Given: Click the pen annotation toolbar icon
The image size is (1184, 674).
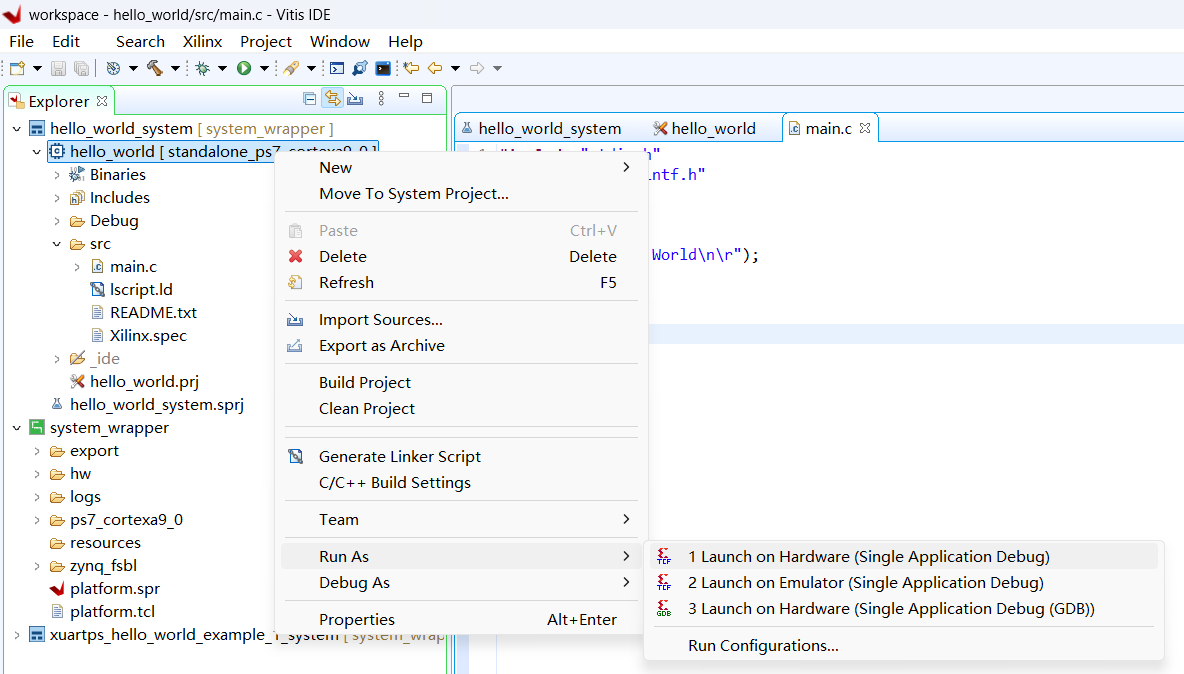Looking at the screenshot, I should [x=291, y=69].
